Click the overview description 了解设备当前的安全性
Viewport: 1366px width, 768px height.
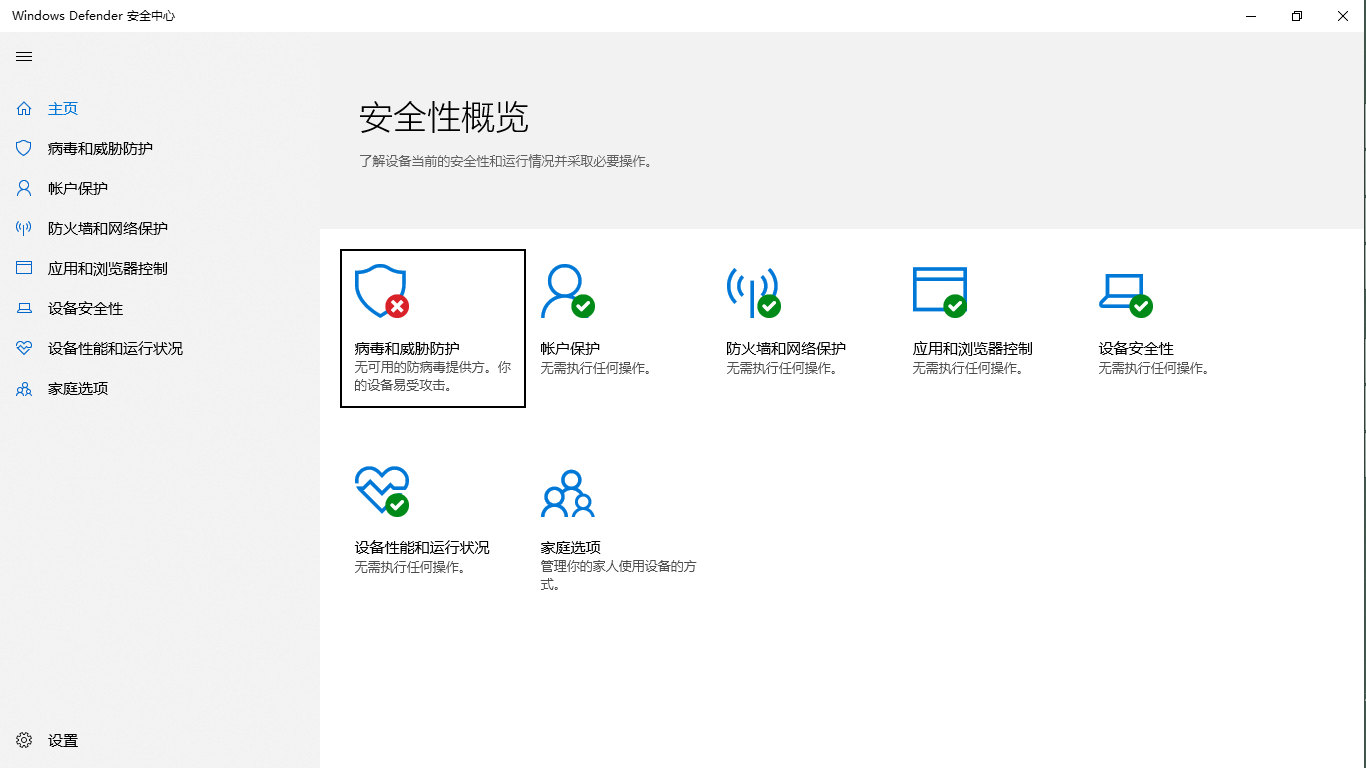(506, 160)
